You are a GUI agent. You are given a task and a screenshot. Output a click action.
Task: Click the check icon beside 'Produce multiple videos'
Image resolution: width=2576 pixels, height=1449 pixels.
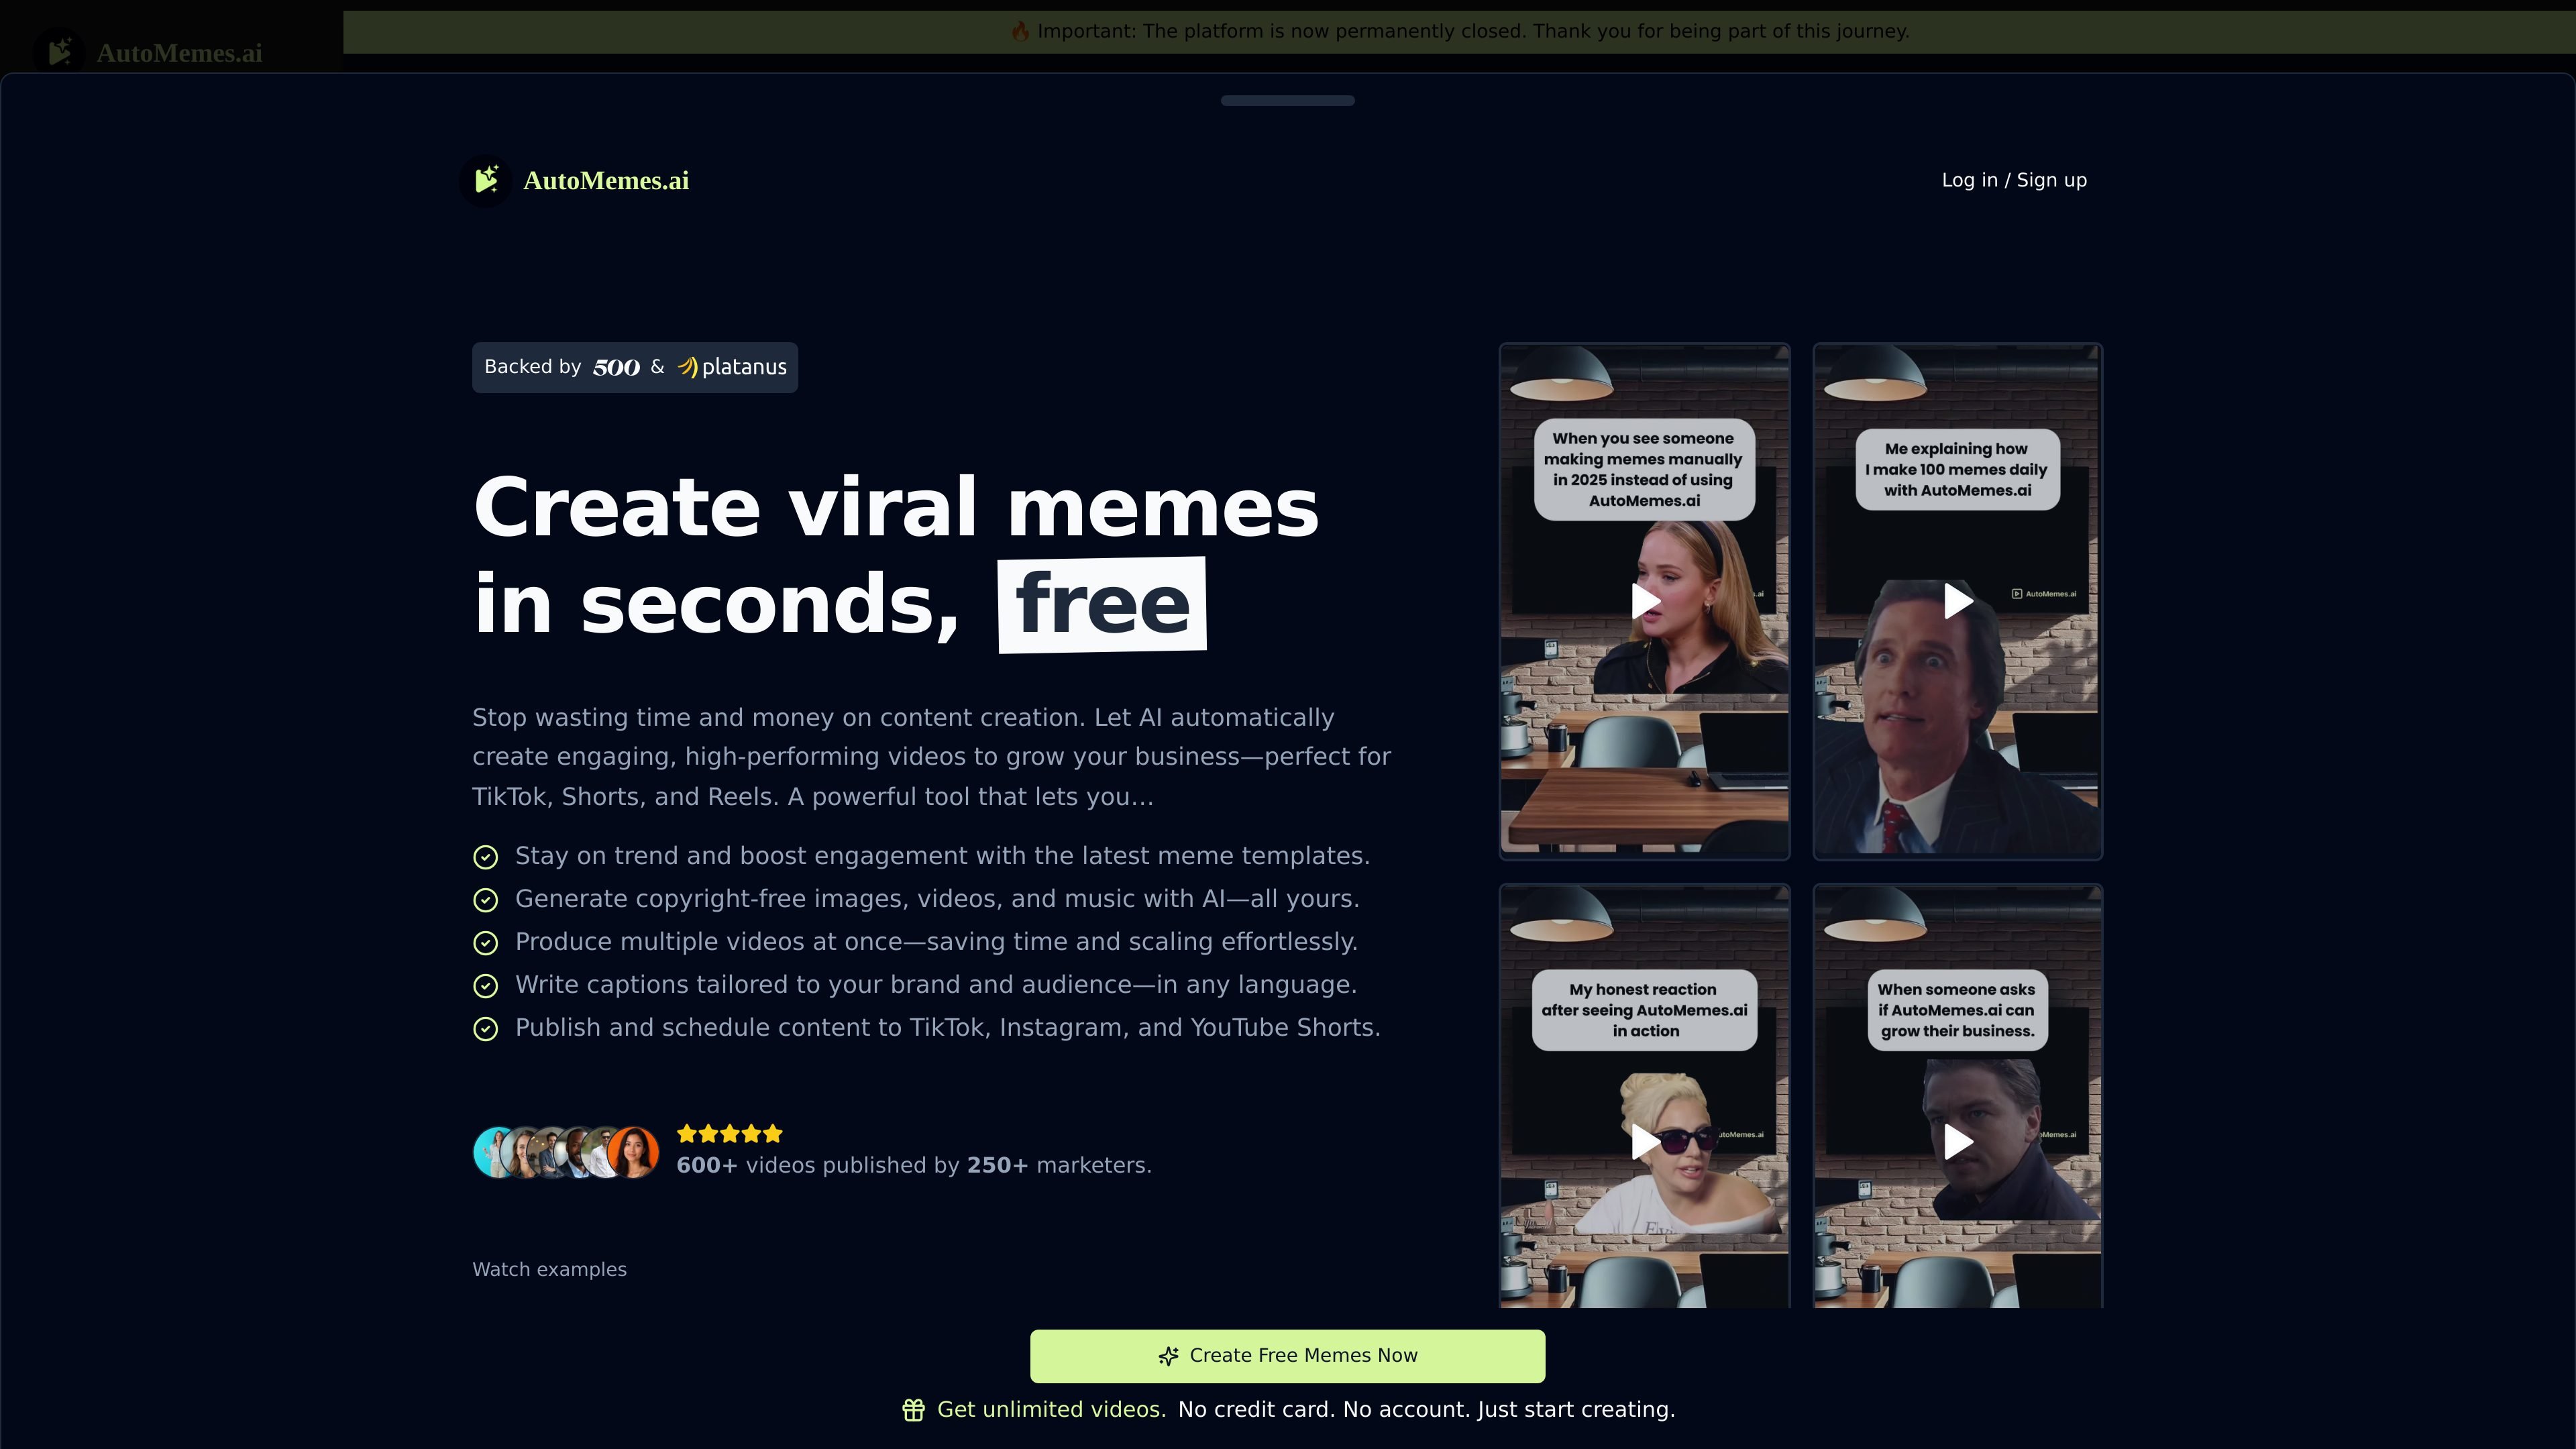(485, 943)
